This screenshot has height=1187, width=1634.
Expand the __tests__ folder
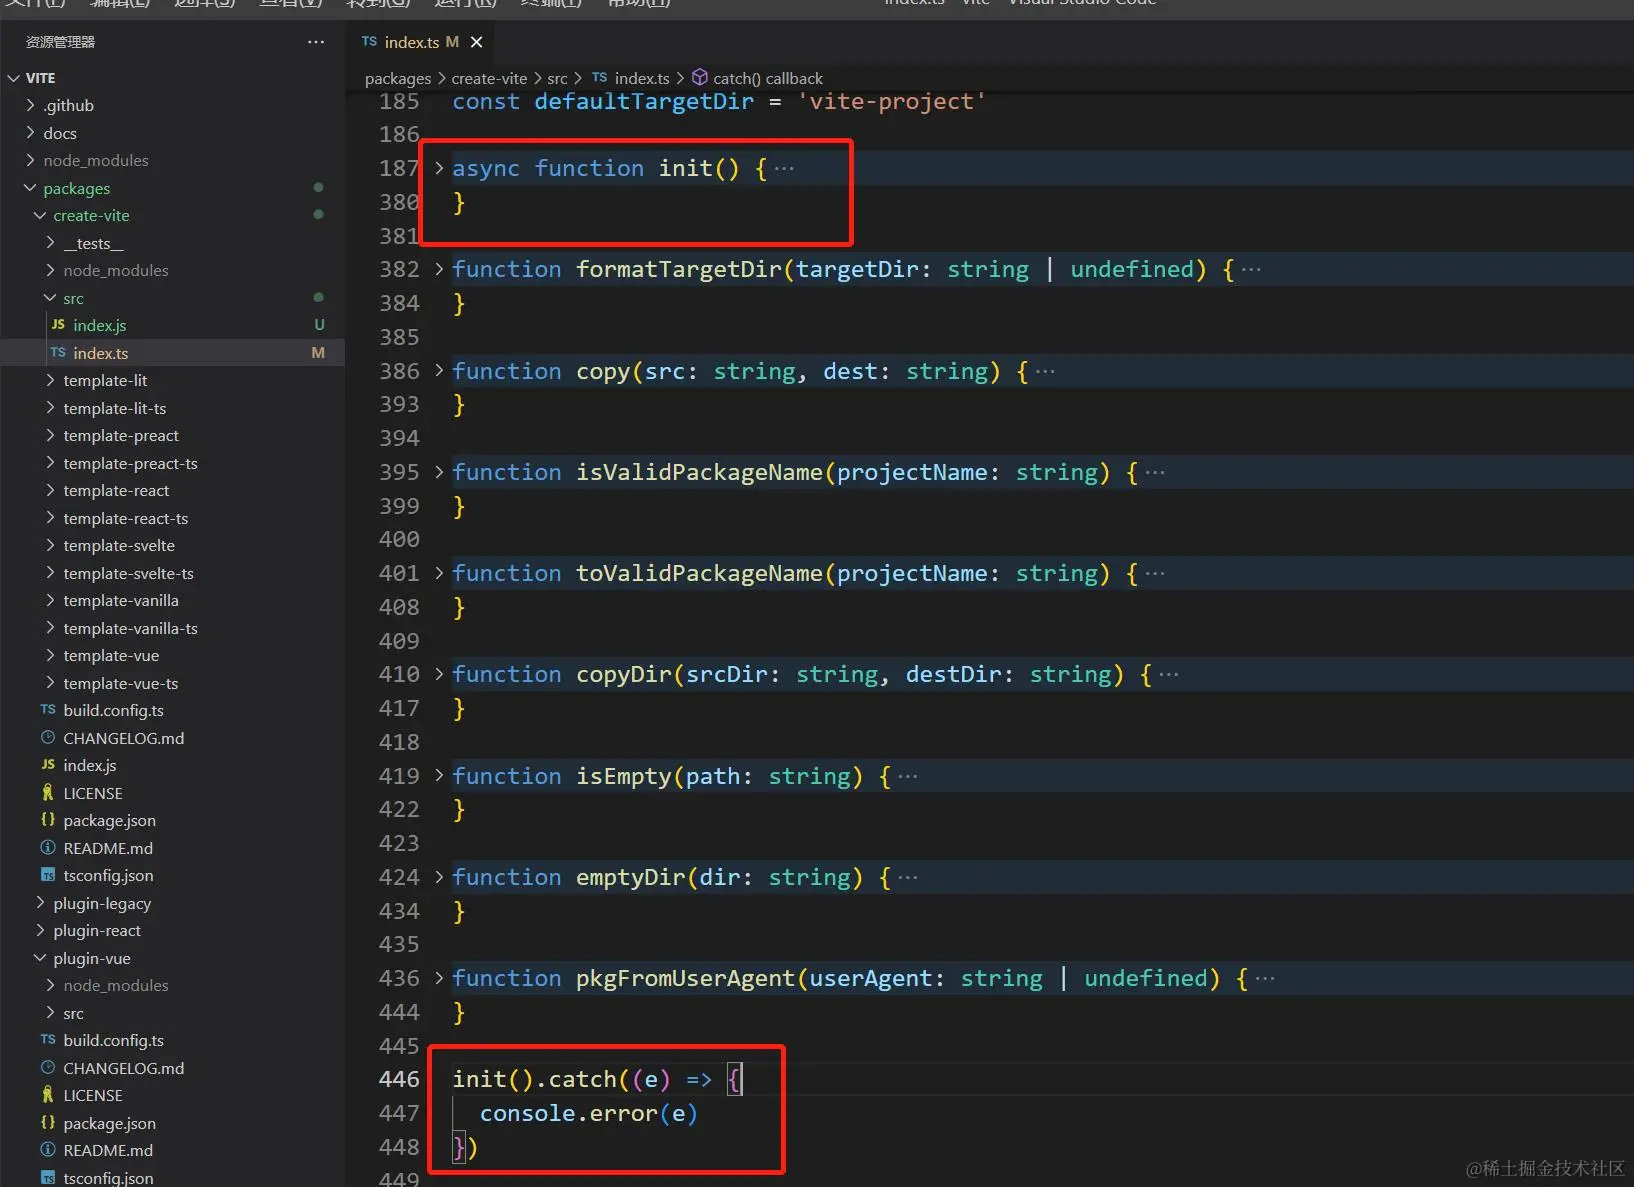tap(50, 243)
